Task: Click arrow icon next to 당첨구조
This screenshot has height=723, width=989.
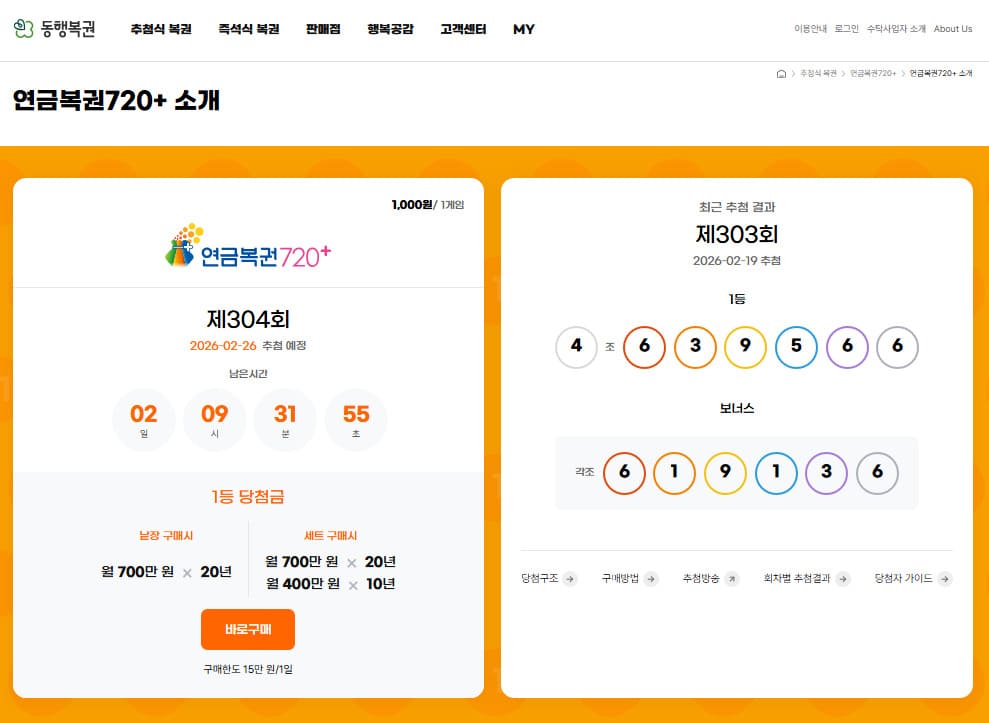Action: pyautogui.click(x=570, y=578)
